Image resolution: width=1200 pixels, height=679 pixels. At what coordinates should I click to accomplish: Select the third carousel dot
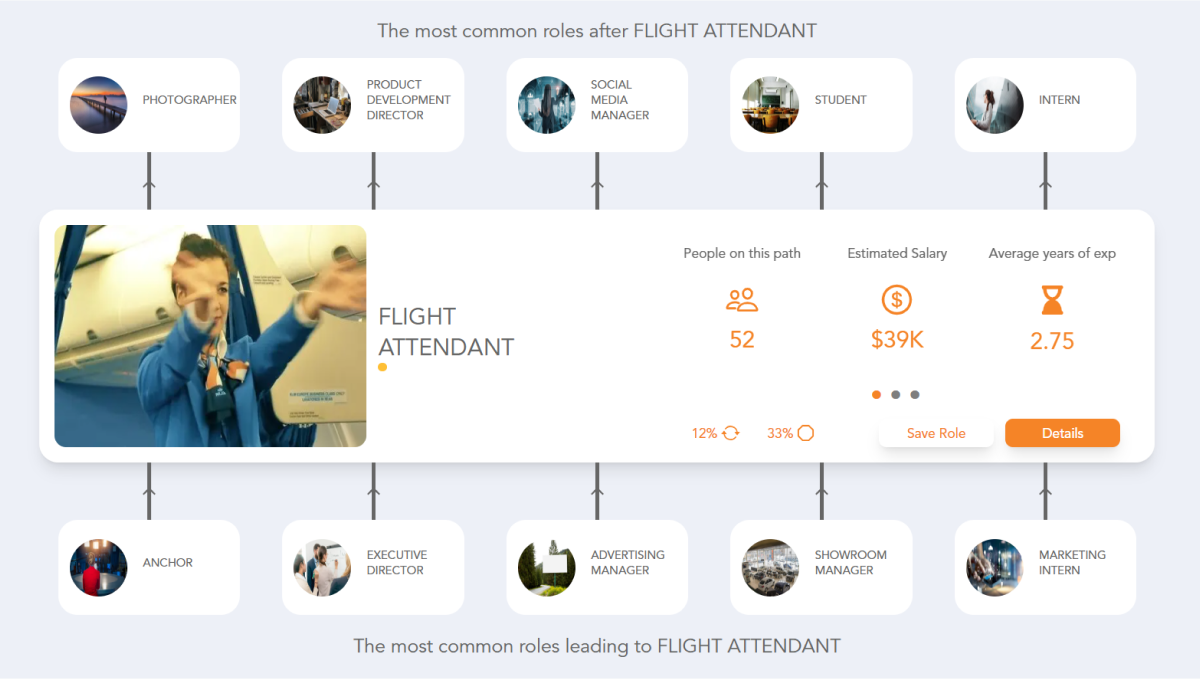(915, 394)
